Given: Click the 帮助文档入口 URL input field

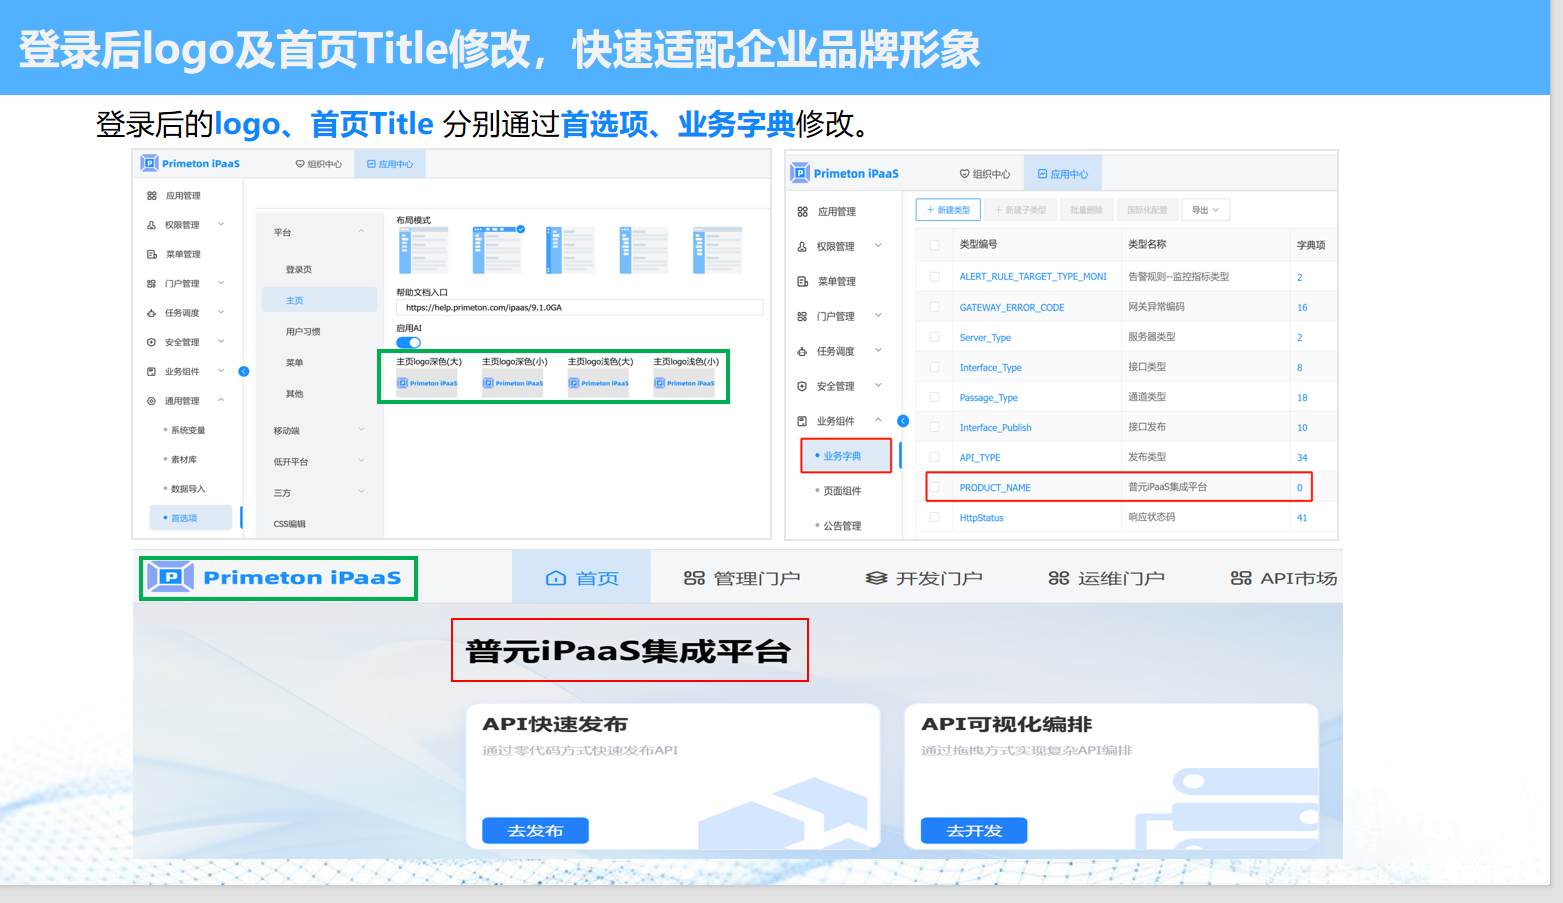Looking at the screenshot, I should pyautogui.click(x=580, y=308).
